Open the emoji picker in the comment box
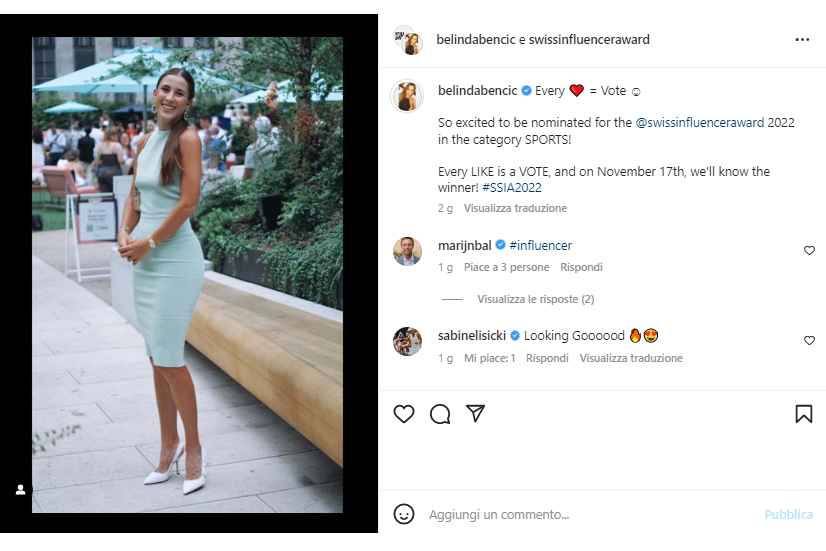The width and height of the screenshot is (826, 551). pos(404,514)
